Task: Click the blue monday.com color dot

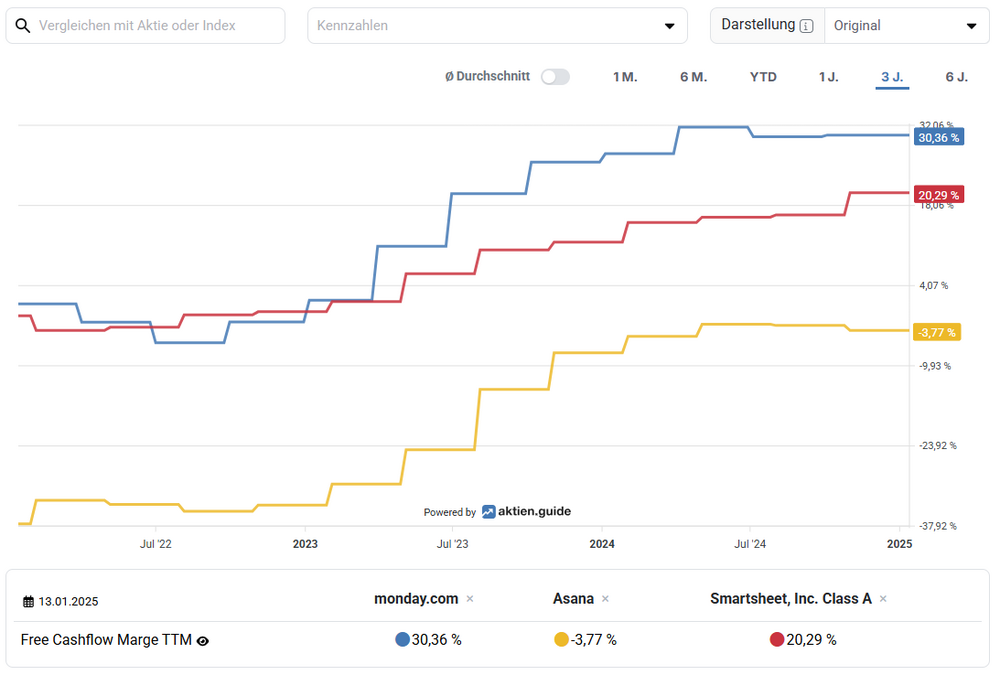Action: coord(402,640)
